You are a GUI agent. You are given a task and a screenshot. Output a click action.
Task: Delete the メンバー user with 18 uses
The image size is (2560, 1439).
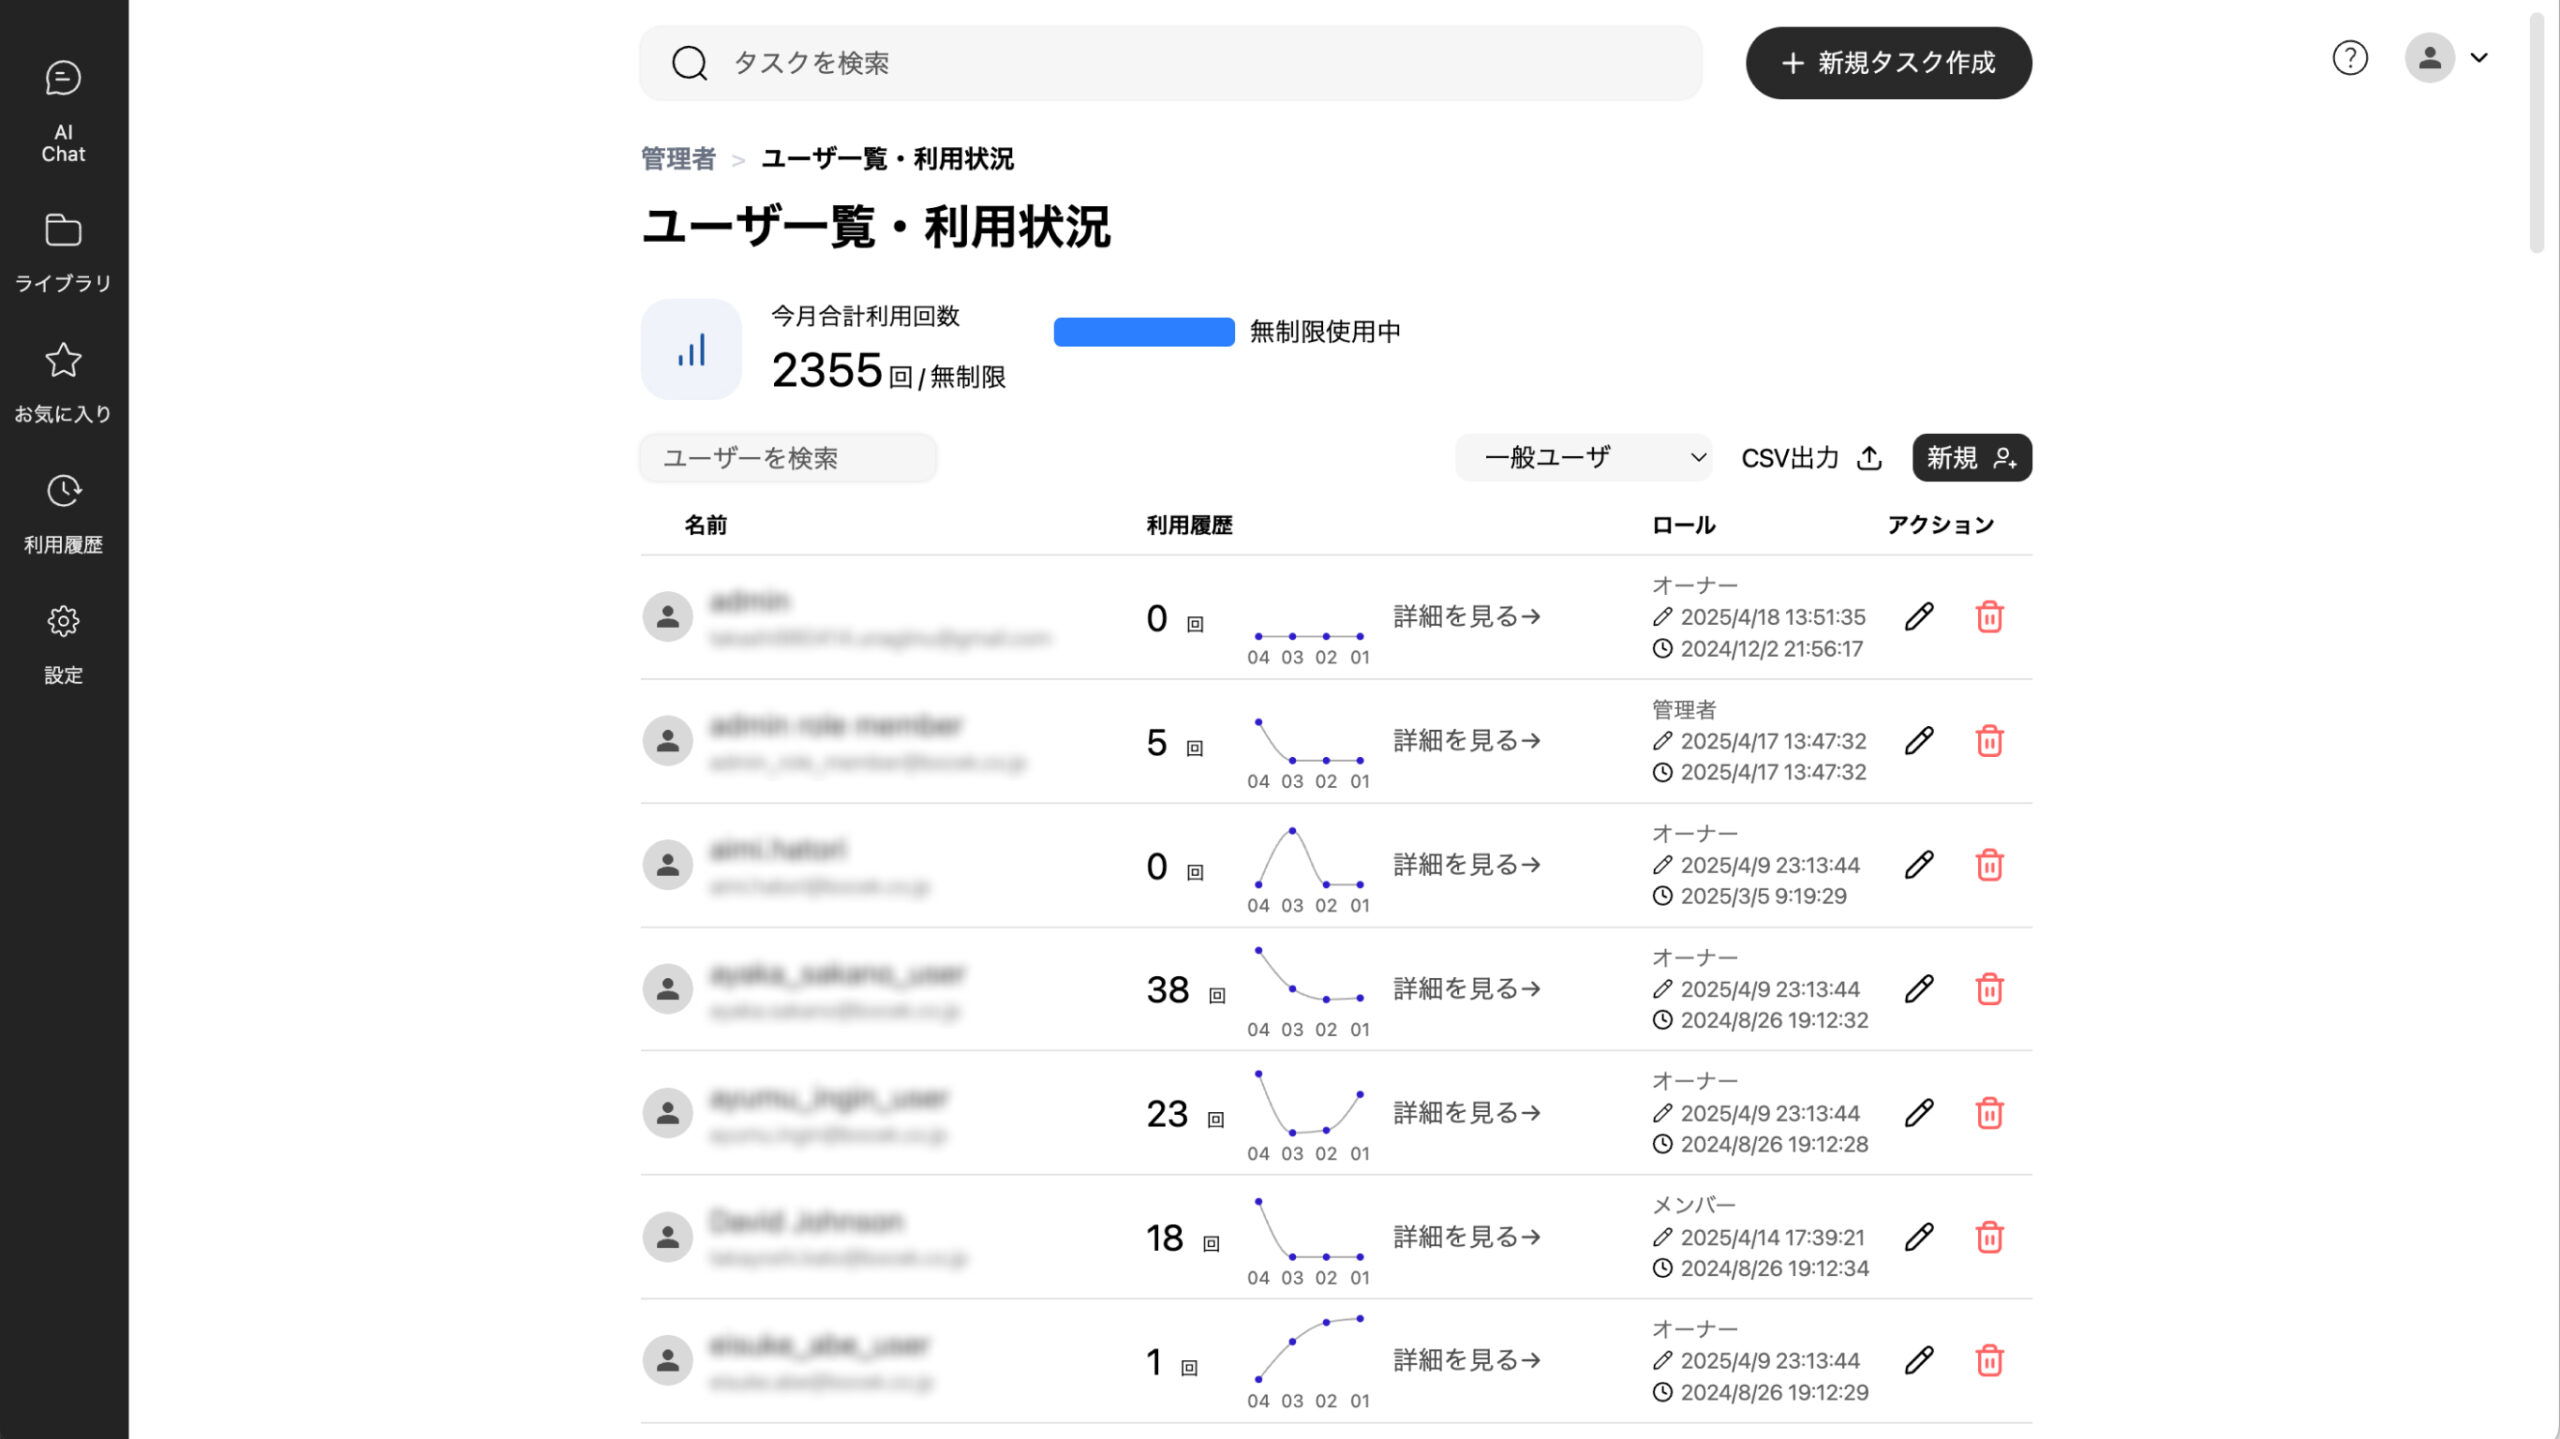pyautogui.click(x=1989, y=1237)
